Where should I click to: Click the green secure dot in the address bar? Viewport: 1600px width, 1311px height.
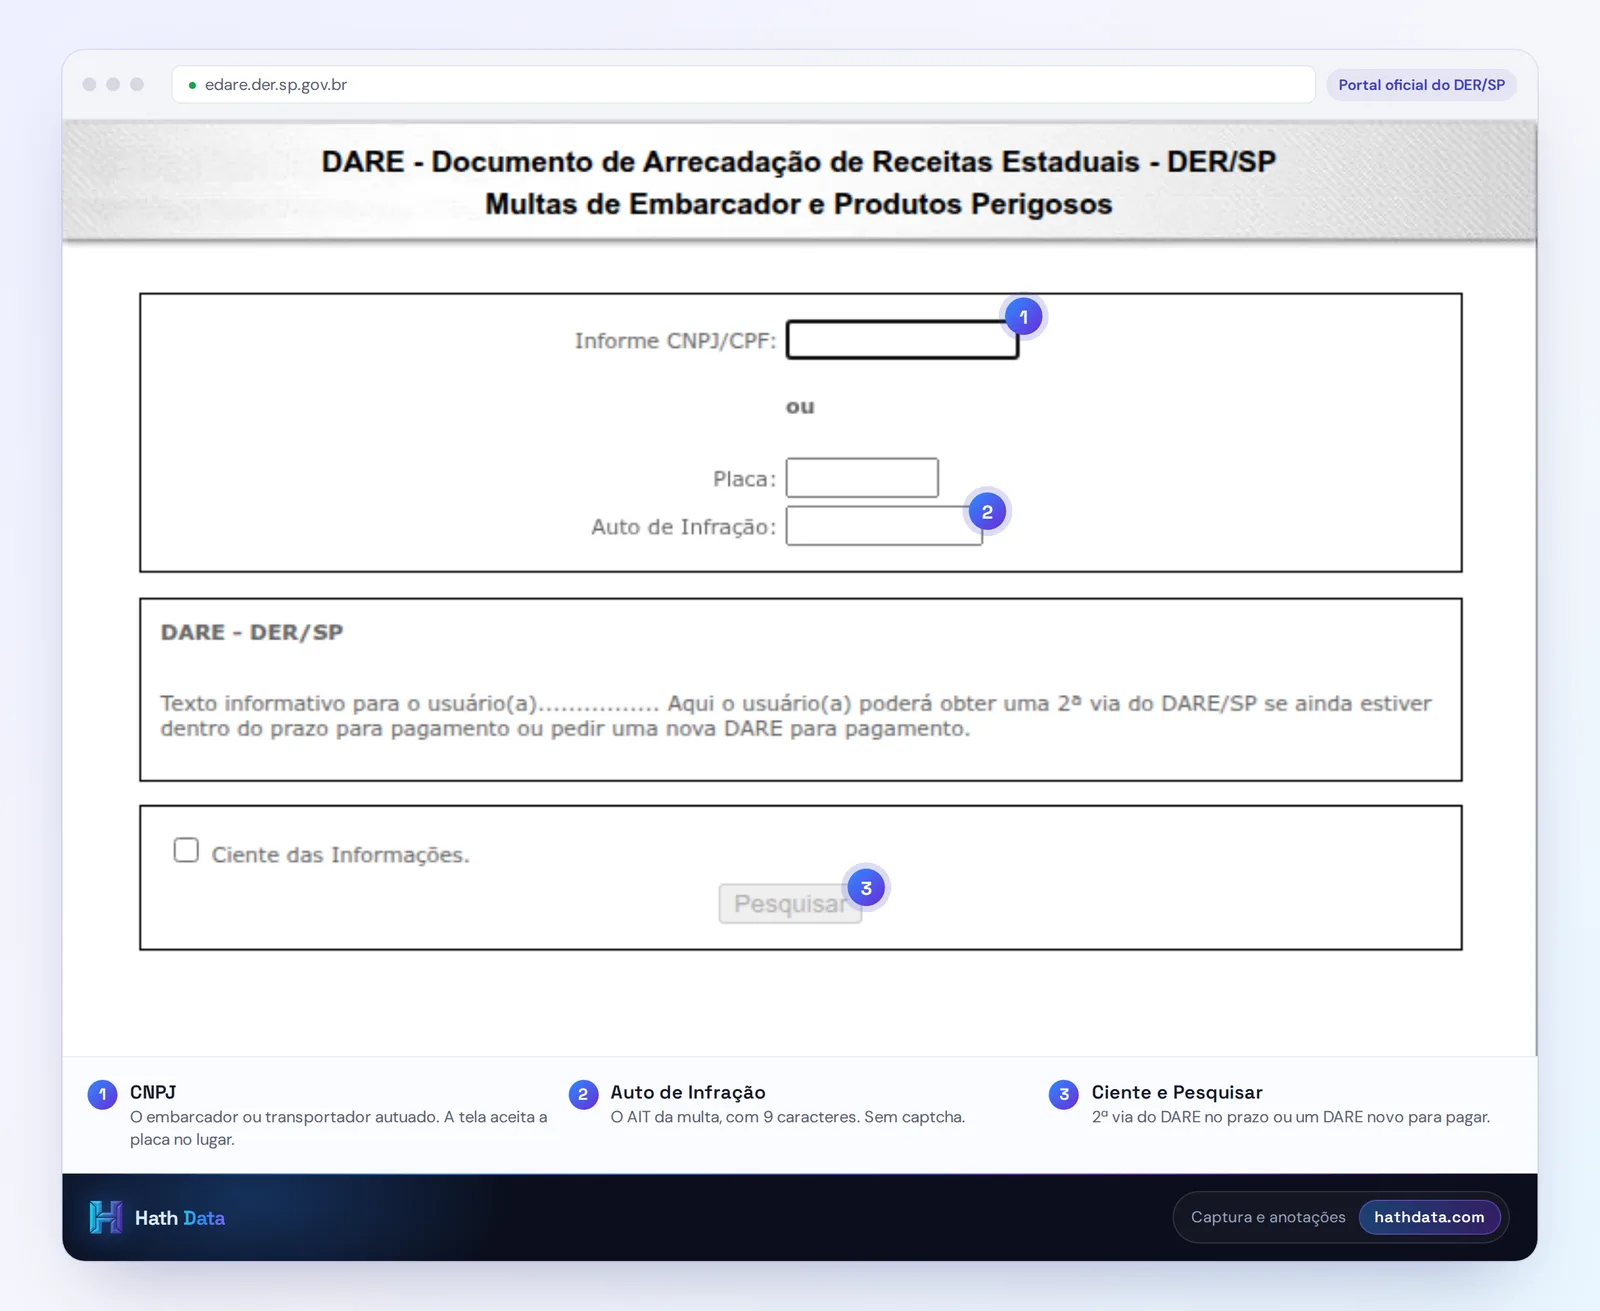click(x=192, y=86)
